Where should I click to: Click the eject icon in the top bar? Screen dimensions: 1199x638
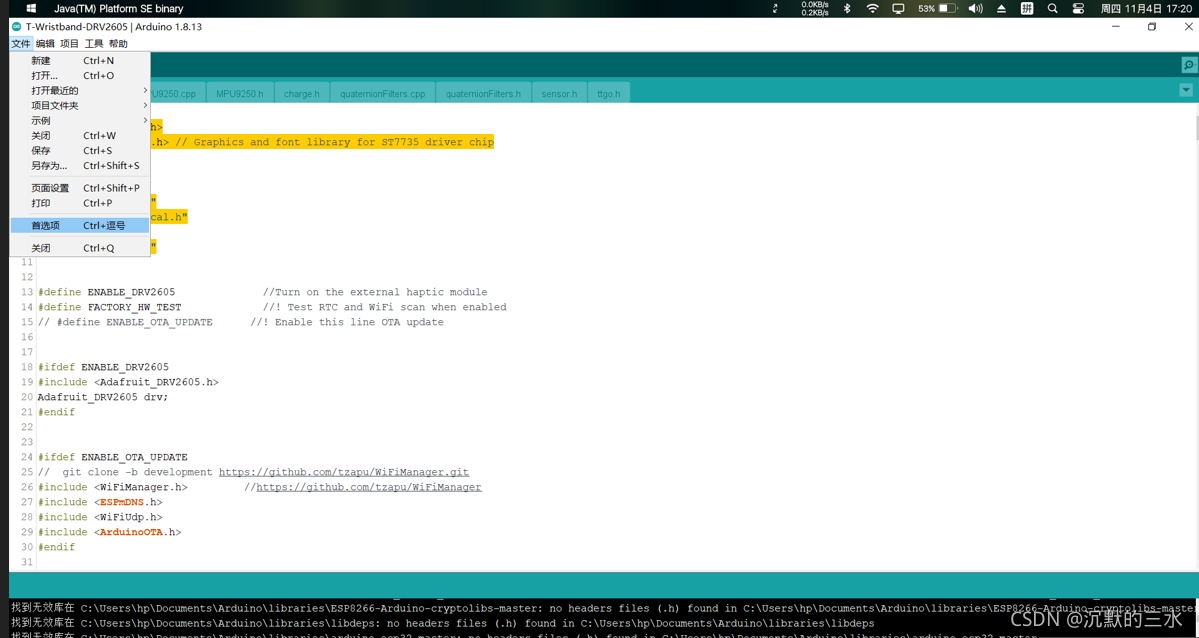[1001, 8]
